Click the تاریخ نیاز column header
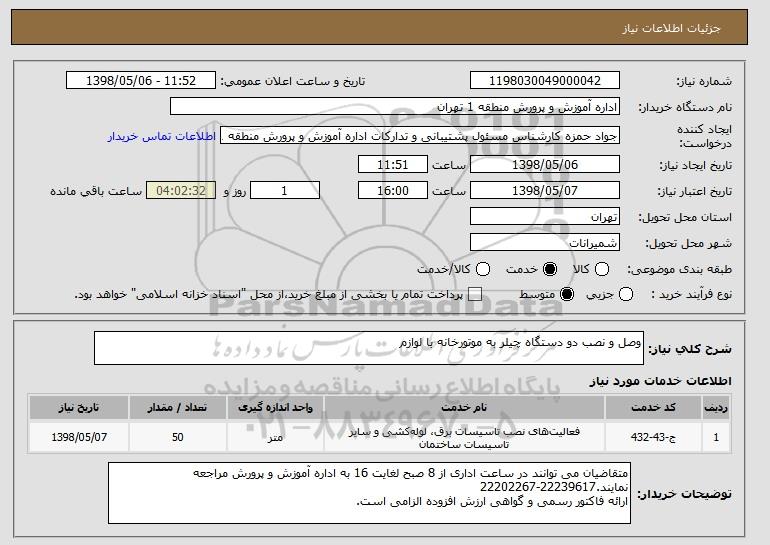 pos(79,408)
